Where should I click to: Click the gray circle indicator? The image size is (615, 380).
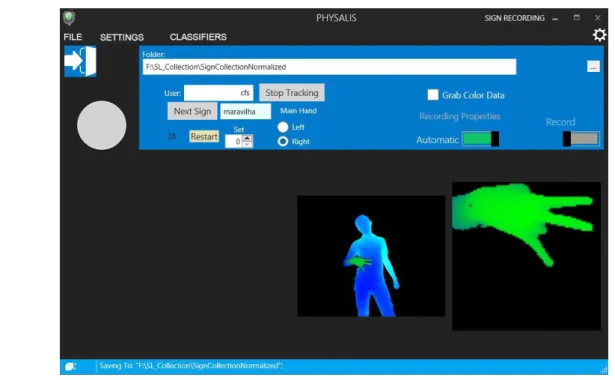pyautogui.click(x=102, y=125)
